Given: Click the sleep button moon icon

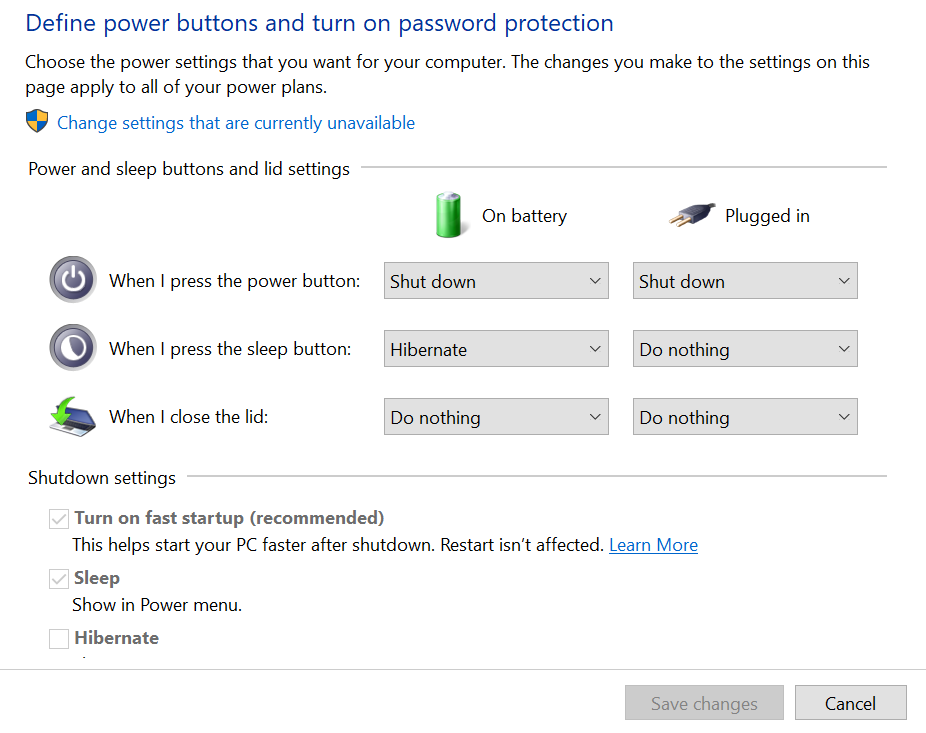Looking at the screenshot, I should point(73,348).
